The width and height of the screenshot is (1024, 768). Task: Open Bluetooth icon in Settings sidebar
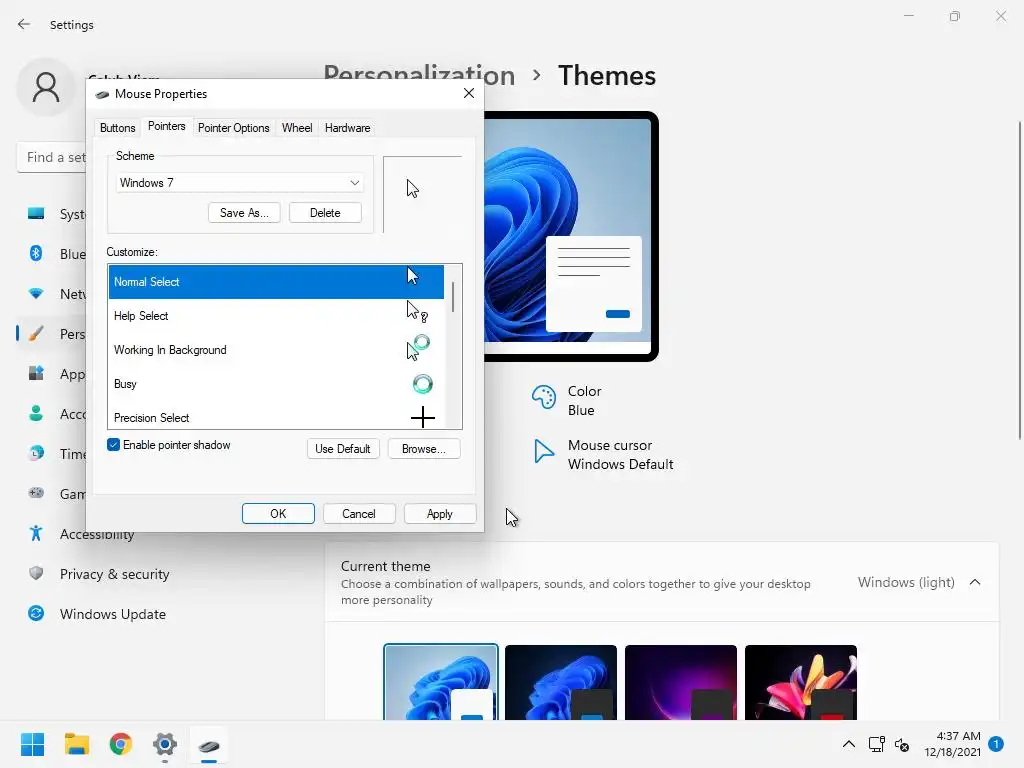pyautogui.click(x=36, y=253)
